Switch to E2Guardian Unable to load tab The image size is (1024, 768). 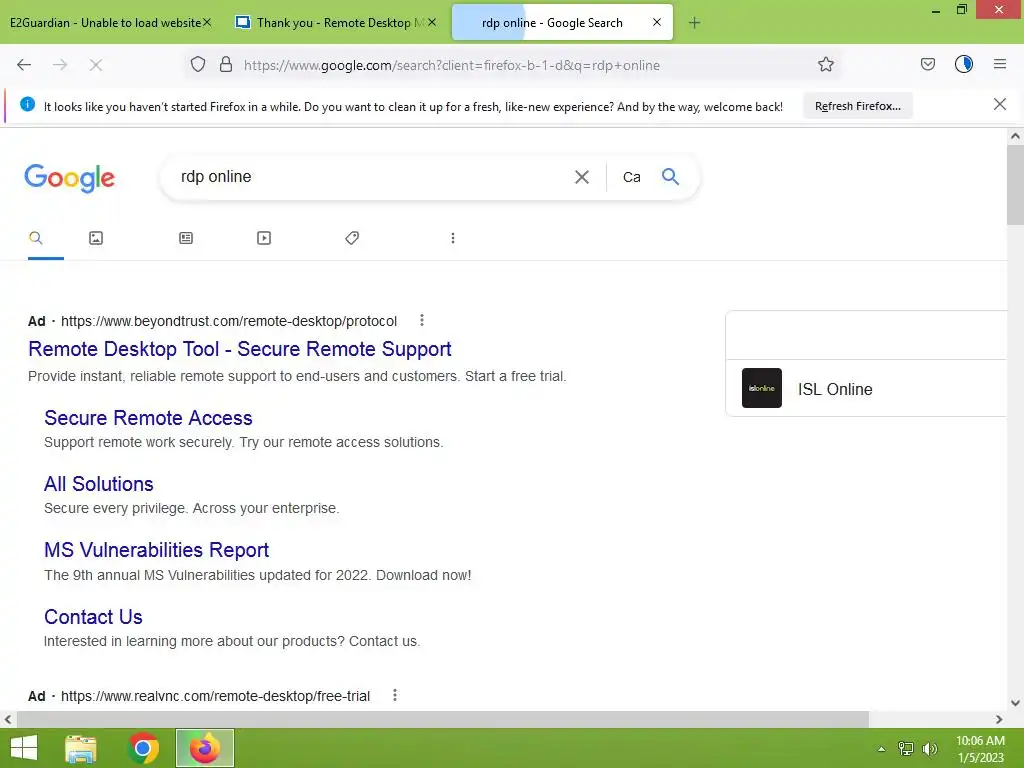point(104,23)
